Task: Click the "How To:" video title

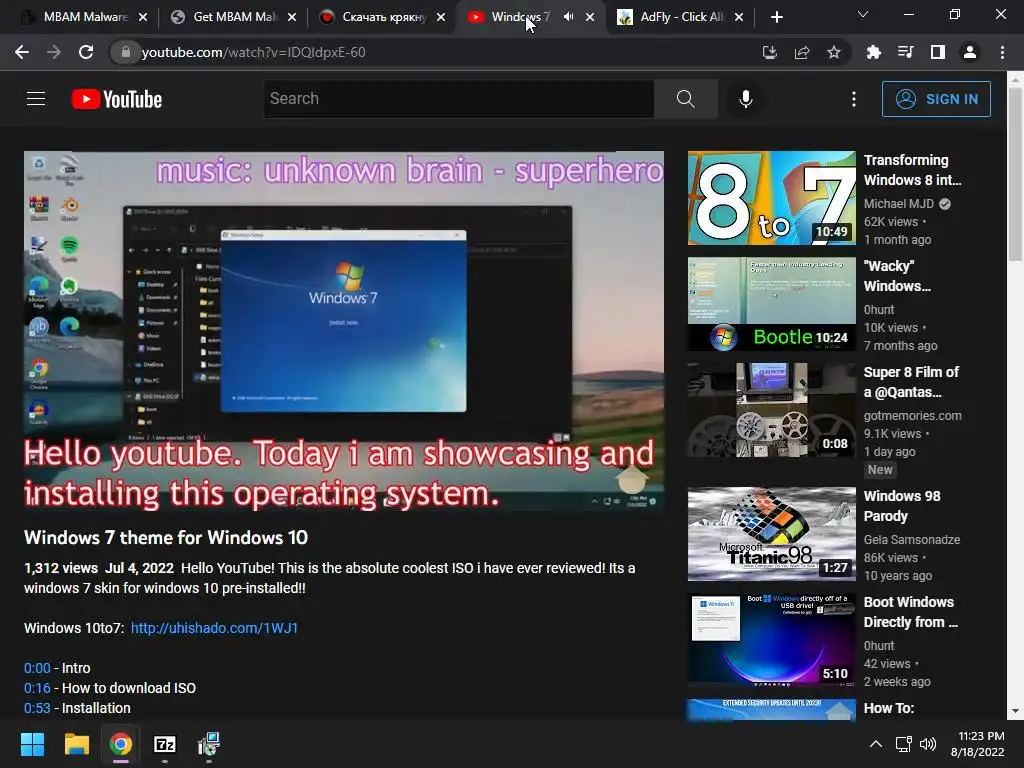Action: tap(889, 708)
